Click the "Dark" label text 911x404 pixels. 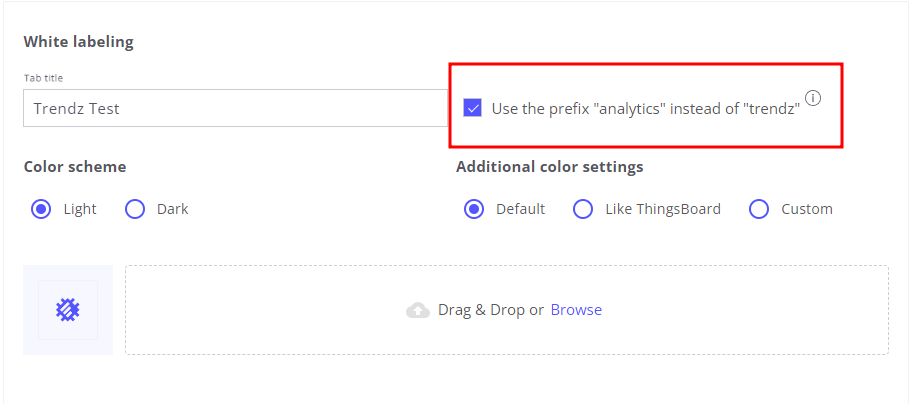172,209
